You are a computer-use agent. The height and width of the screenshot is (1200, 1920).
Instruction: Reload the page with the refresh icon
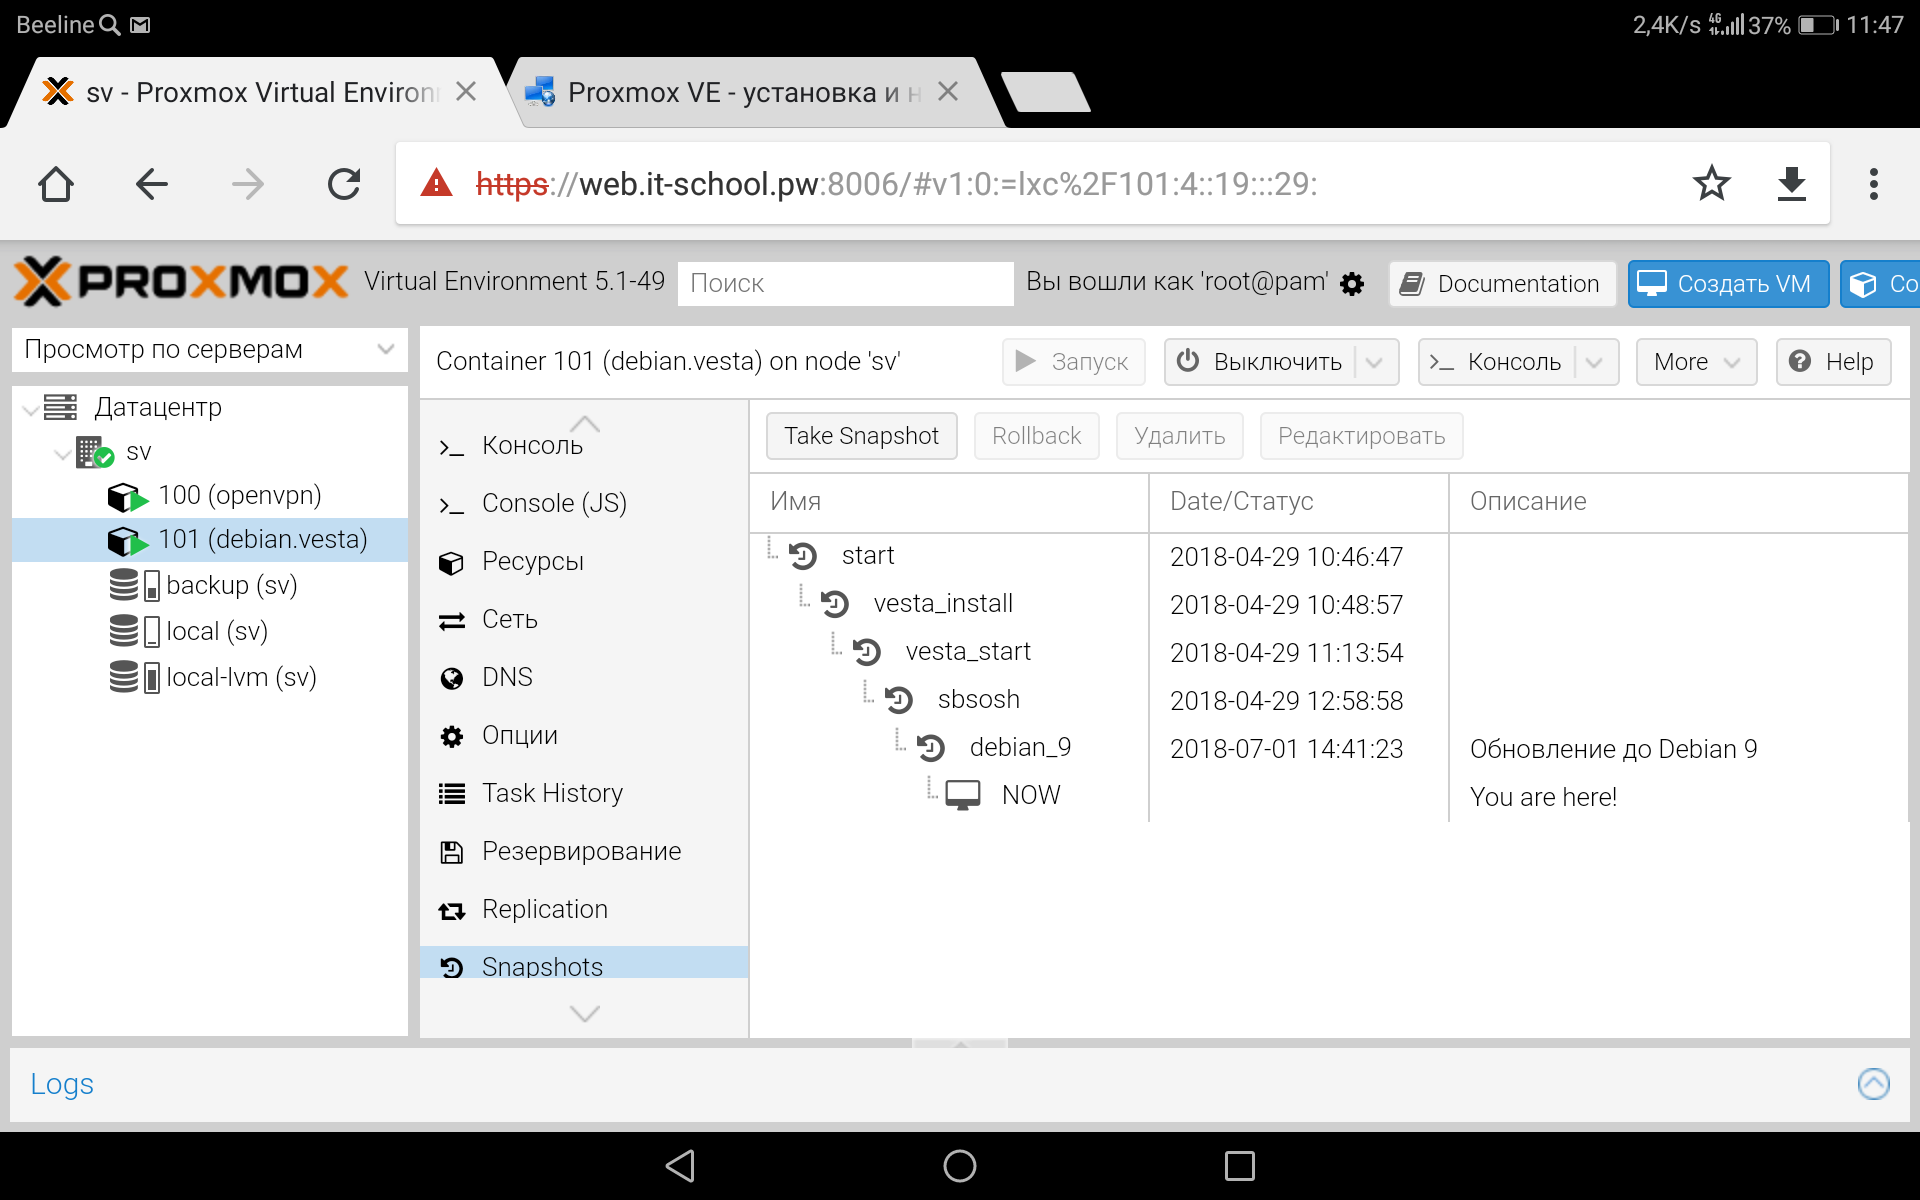344,184
